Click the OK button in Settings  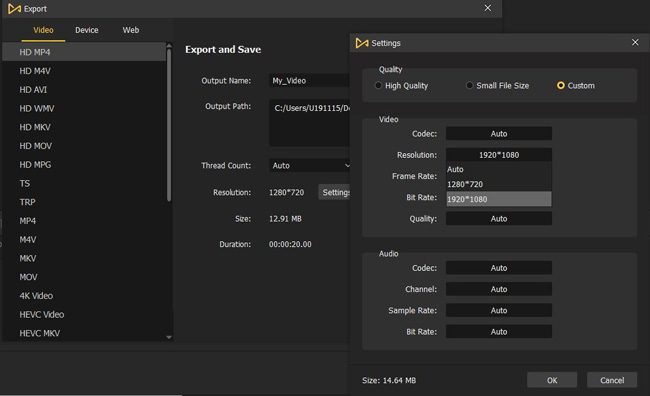click(552, 380)
